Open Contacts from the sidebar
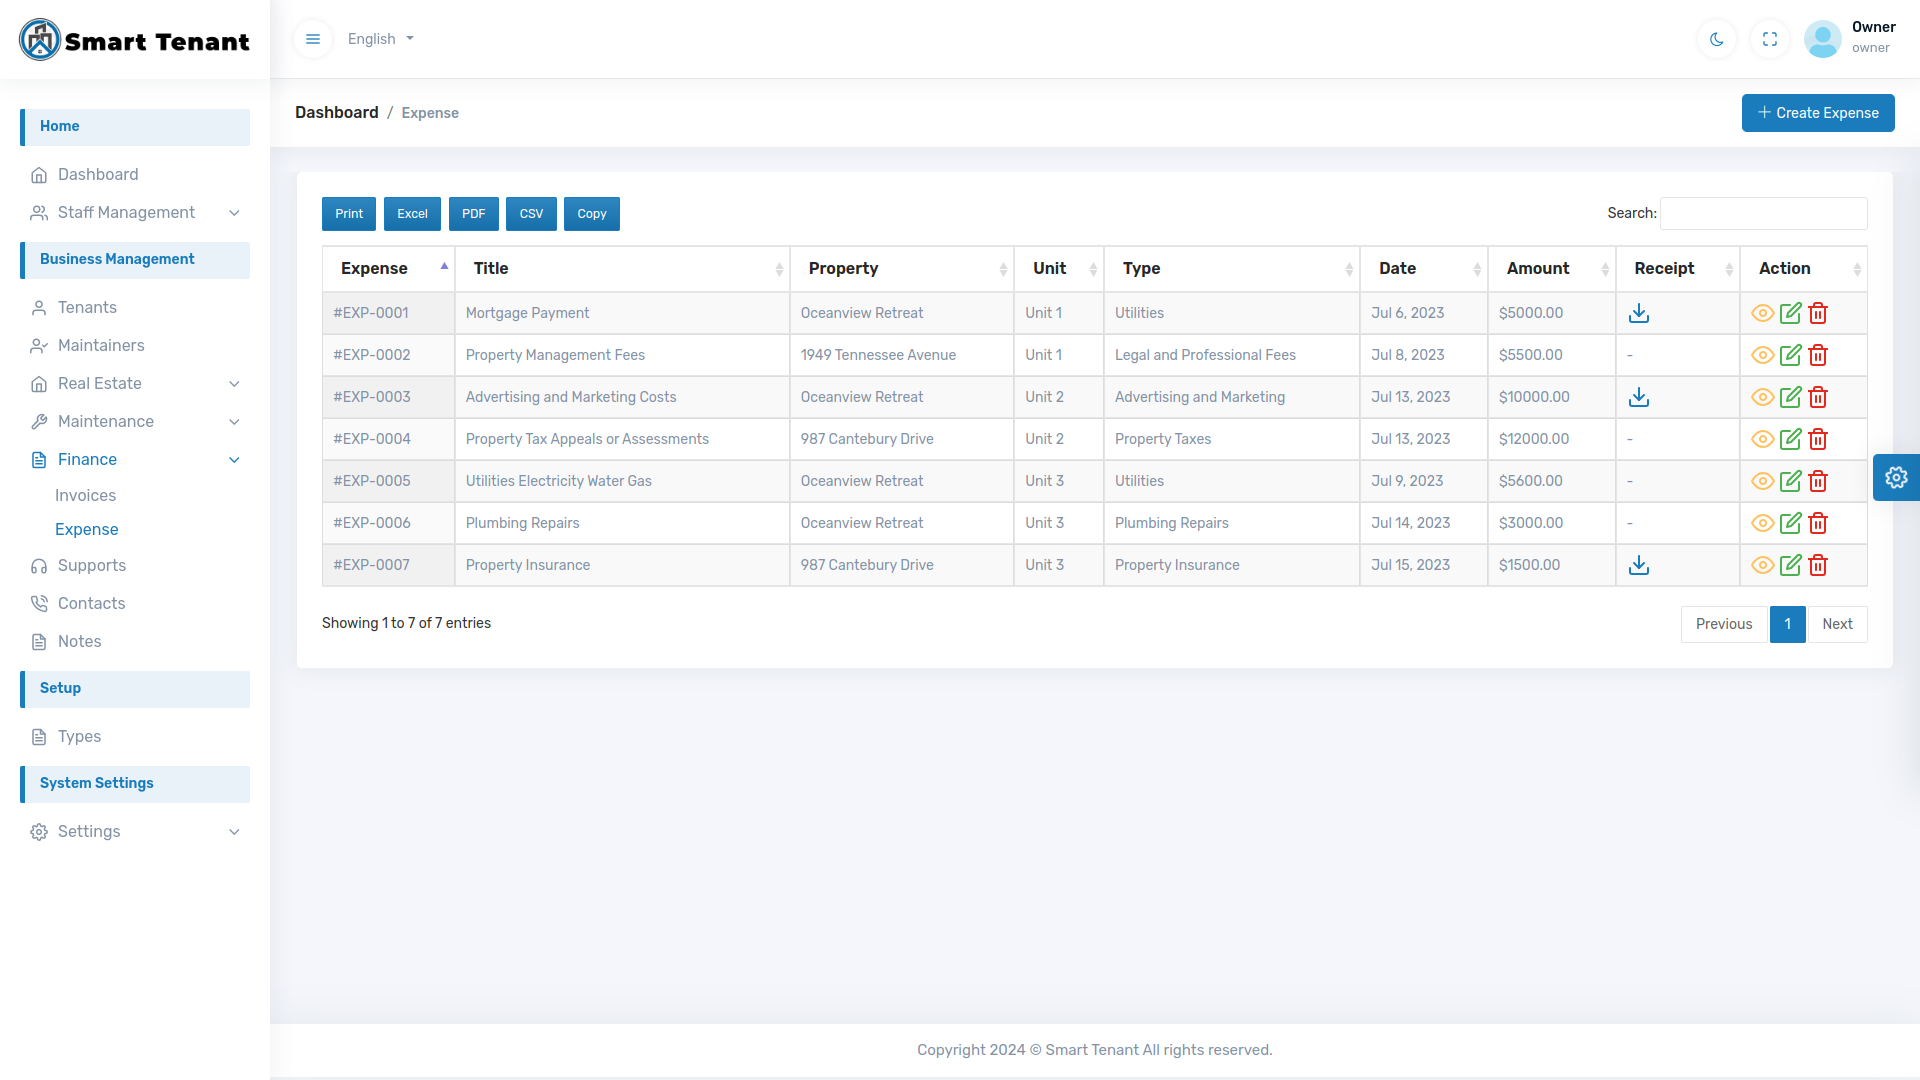Viewport: 1920px width, 1080px height. point(92,603)
